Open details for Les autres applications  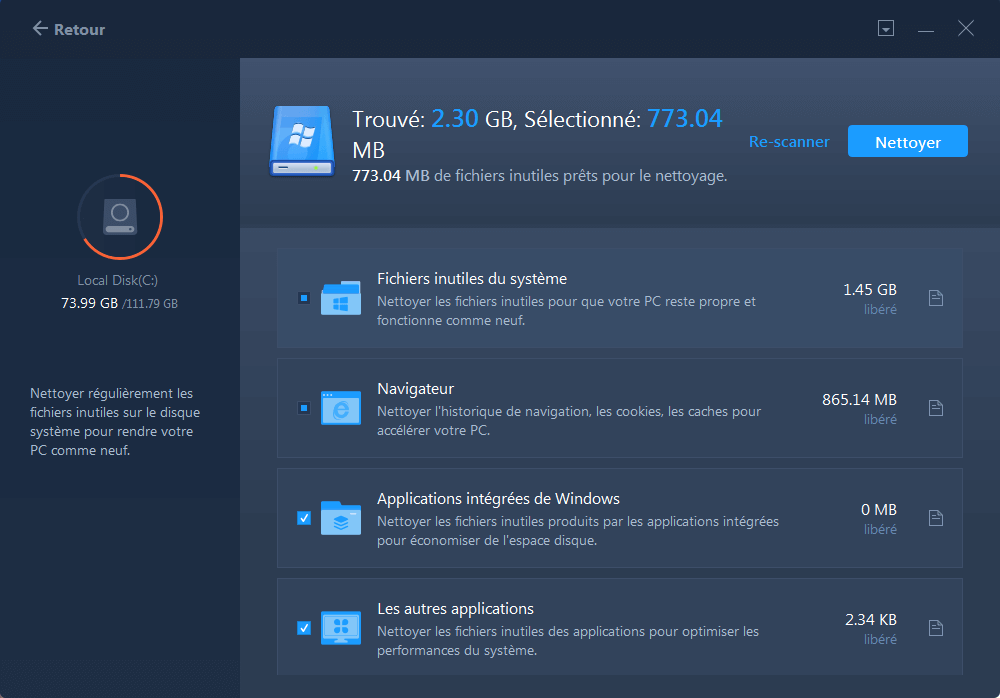click(936, 628)
